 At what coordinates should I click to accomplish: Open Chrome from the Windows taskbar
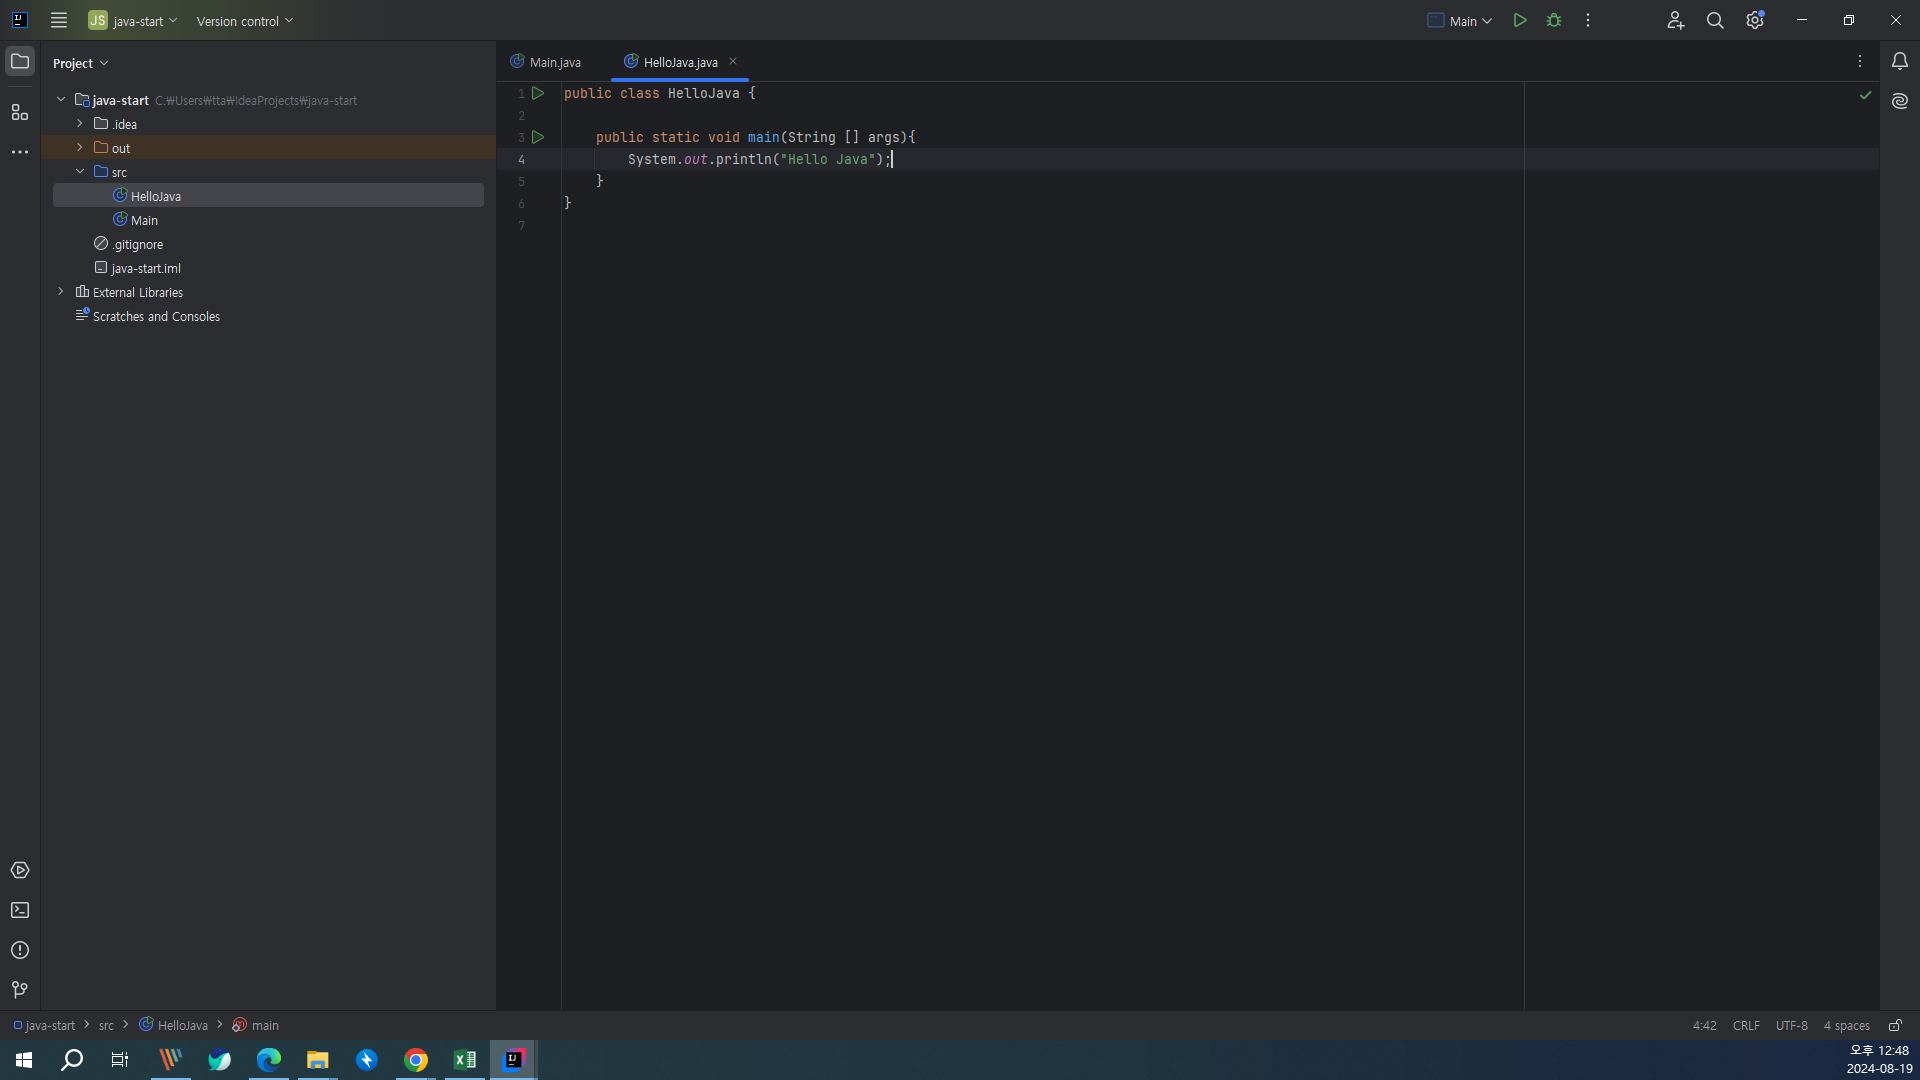tap(416, 1060)
